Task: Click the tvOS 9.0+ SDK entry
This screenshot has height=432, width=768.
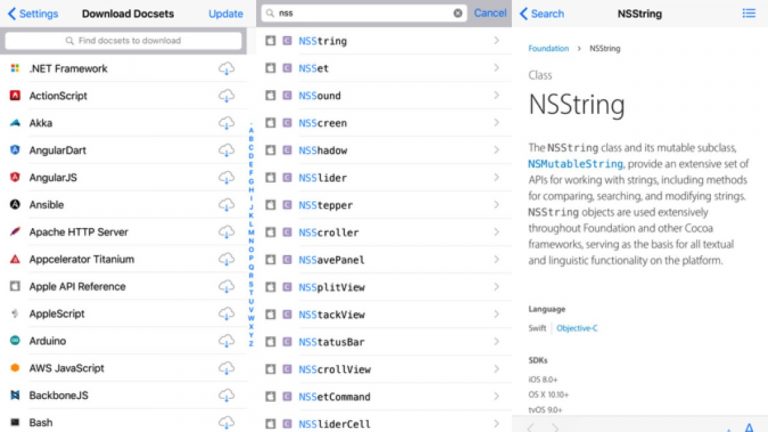Action: (x=545, y=409)
